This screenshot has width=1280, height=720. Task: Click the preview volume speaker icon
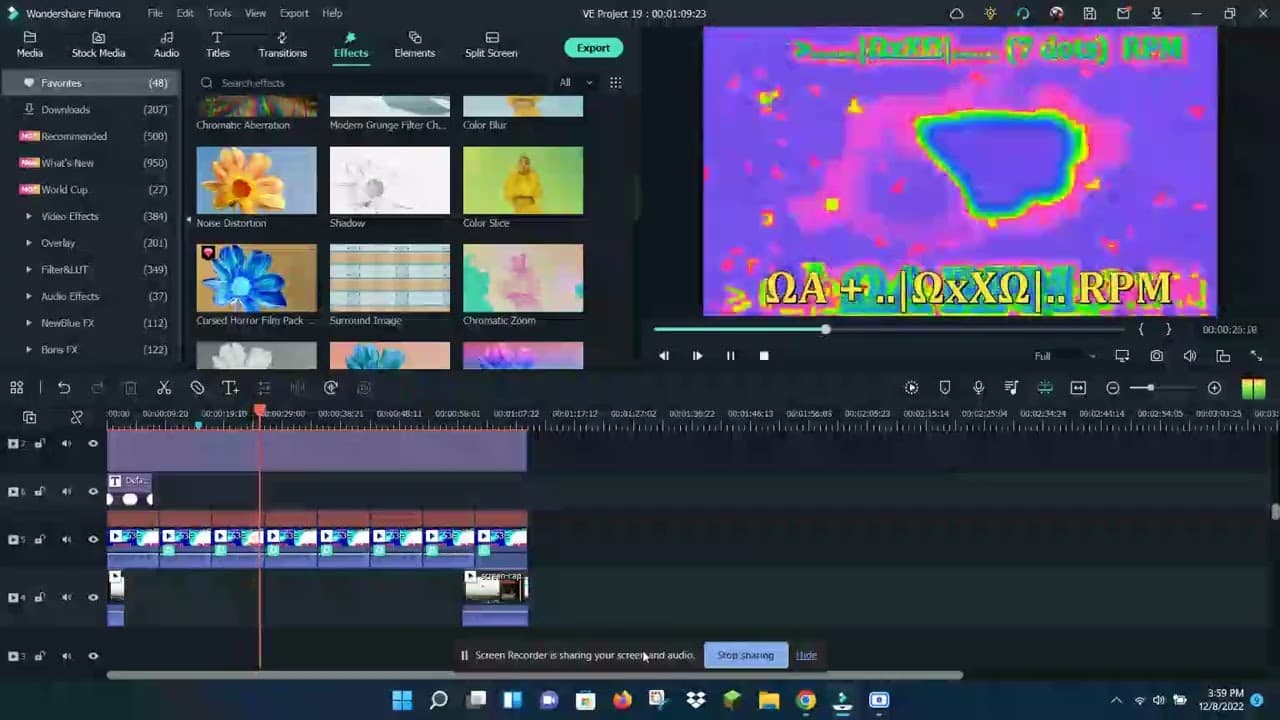[x=1190, y=356]
